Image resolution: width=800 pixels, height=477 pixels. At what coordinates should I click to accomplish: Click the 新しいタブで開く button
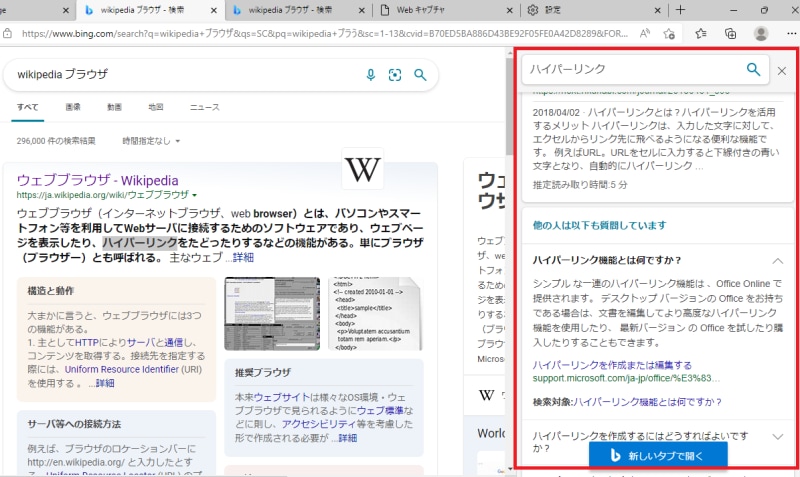[658, 456]
